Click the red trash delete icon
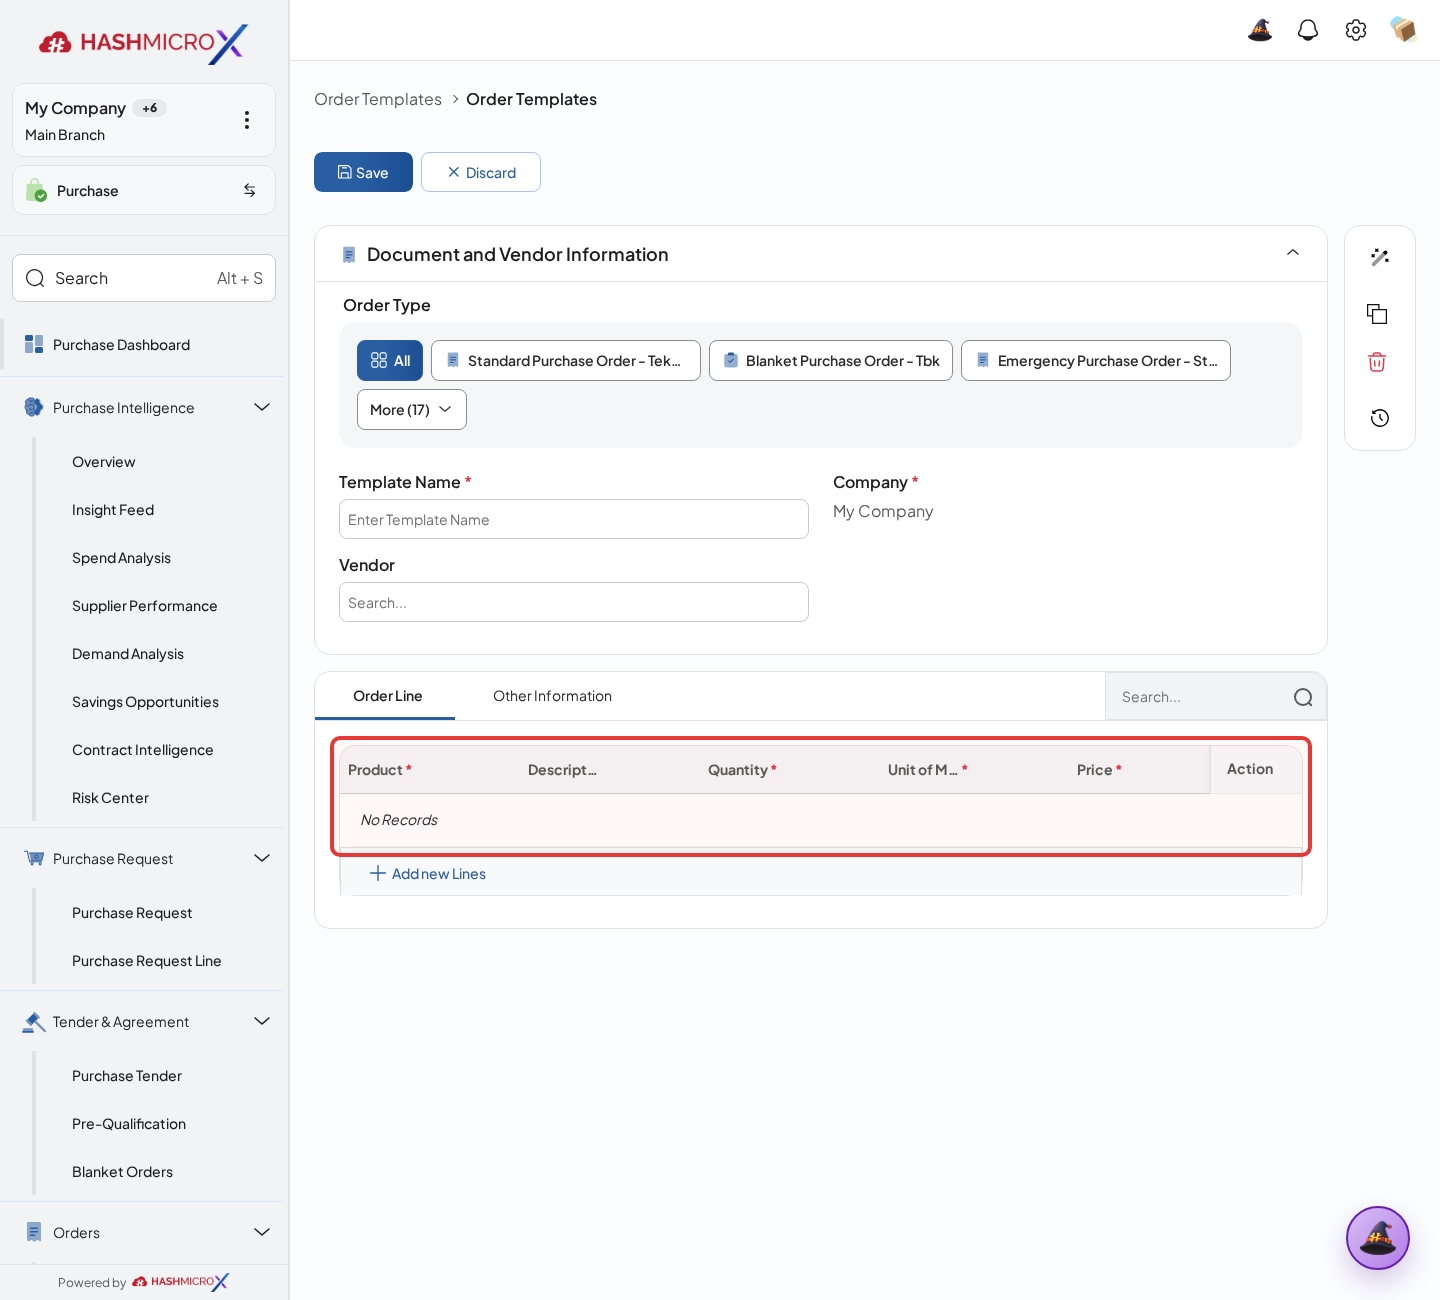1440x1300 pixels. click(x=1377, y=362)
